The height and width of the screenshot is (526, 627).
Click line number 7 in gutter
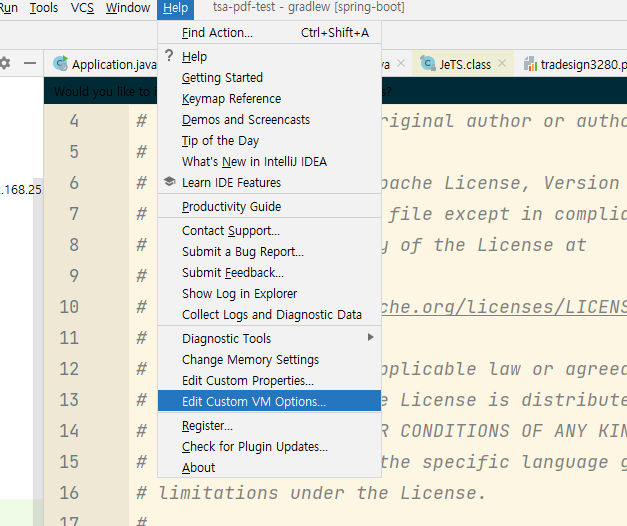[74, 214]
